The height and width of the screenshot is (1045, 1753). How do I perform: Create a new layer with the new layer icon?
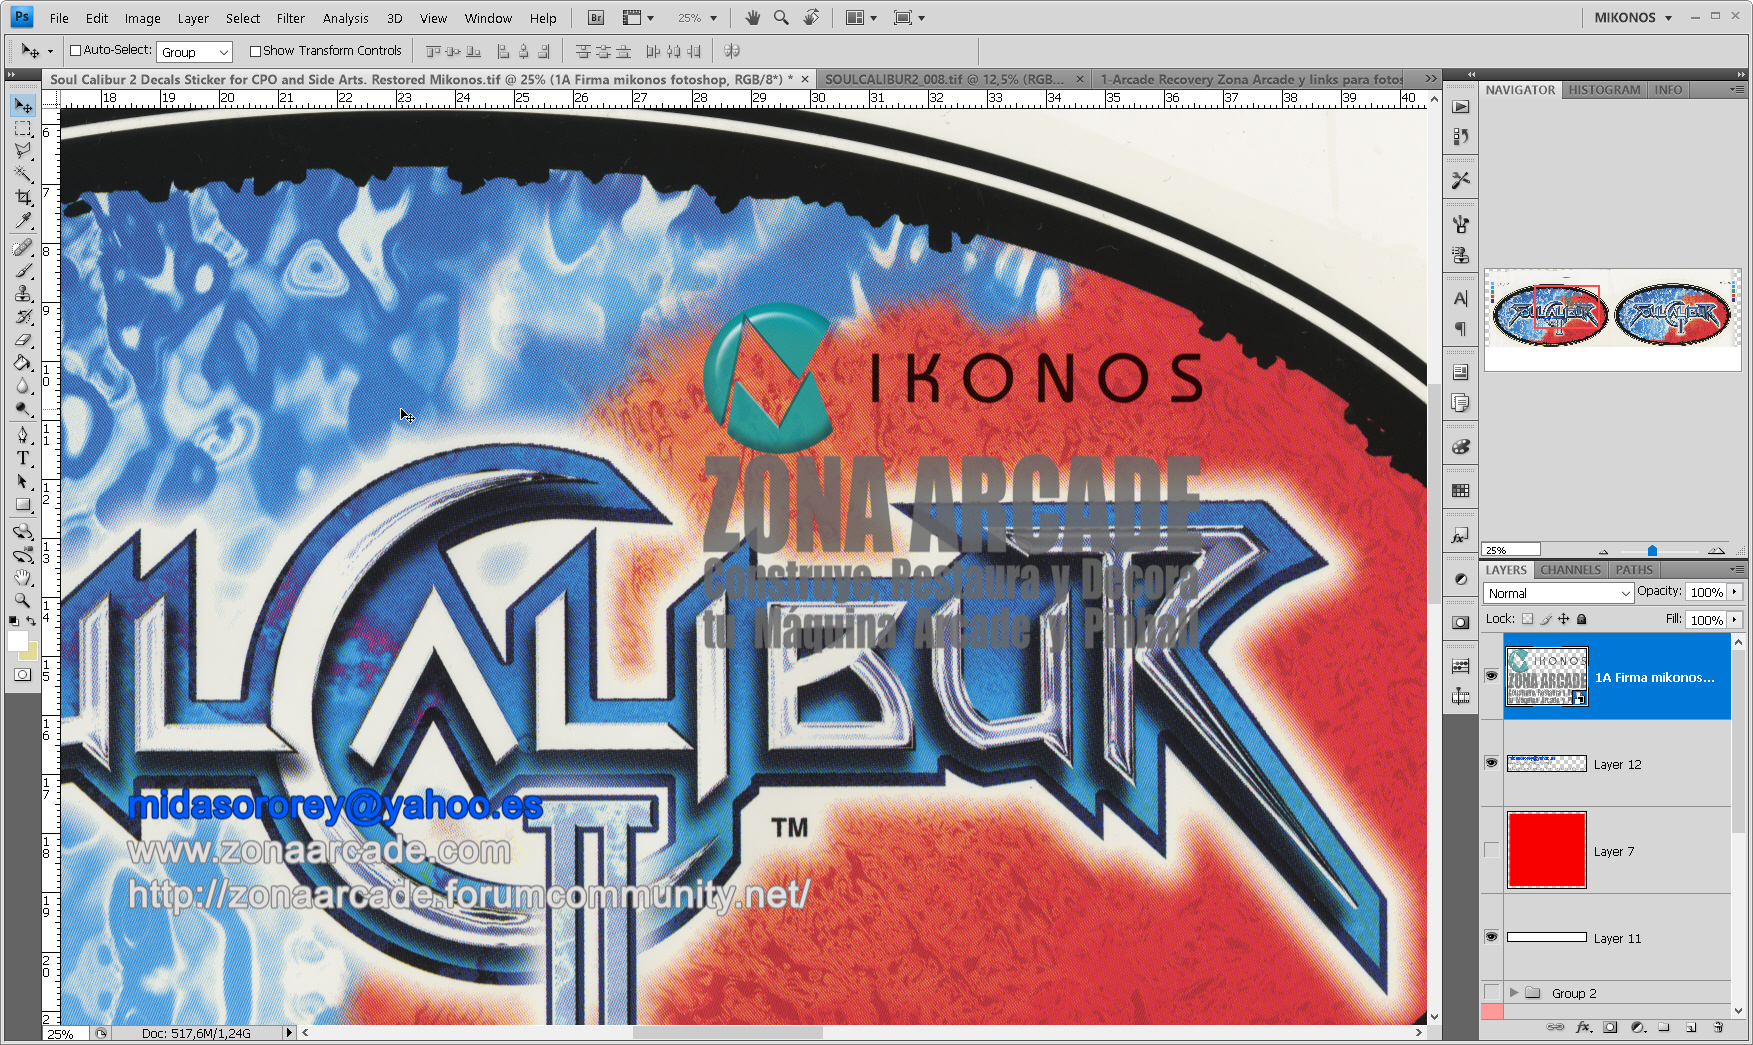pos(1690,1028)
